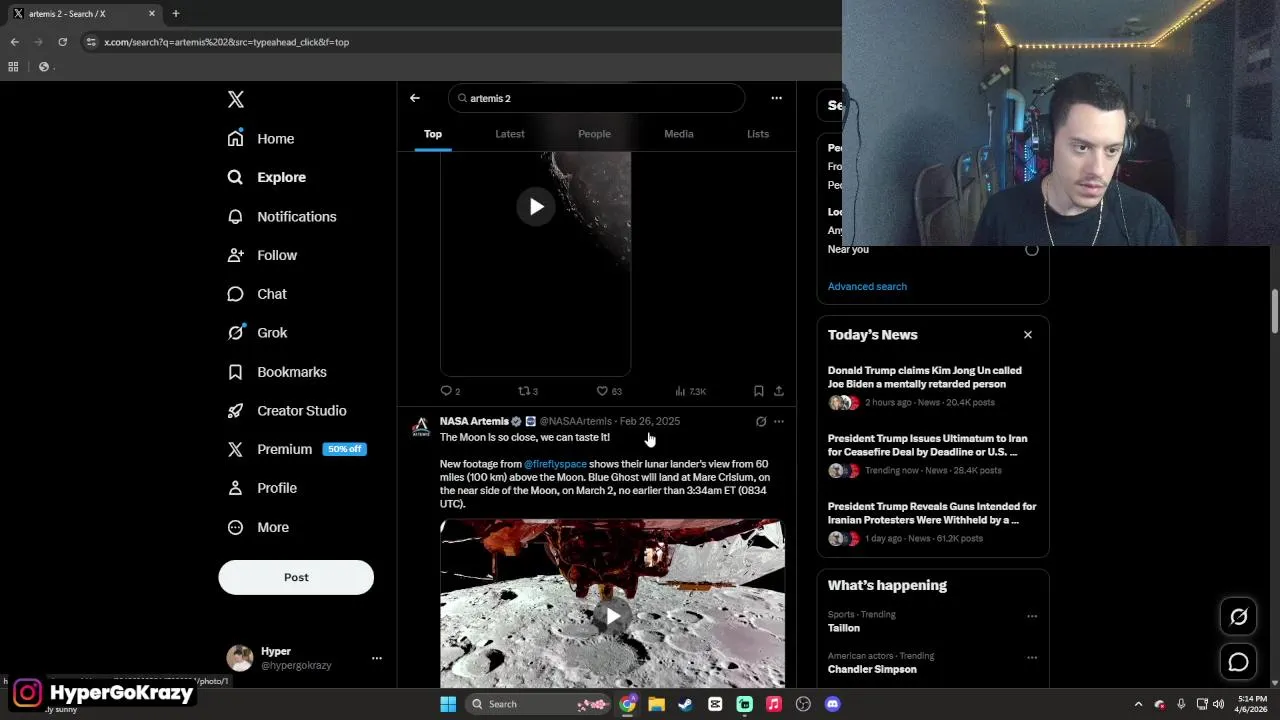
Task: Open Discord from taskbar
Action: coord(832,704)
